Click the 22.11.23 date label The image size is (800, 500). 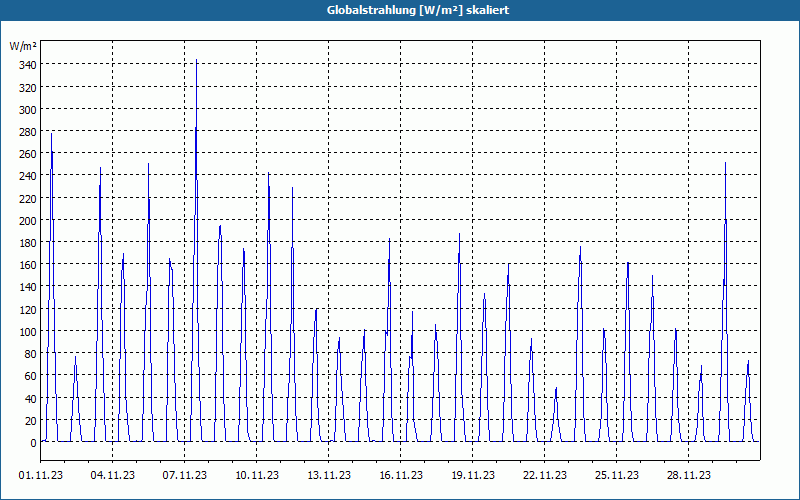[x=544, y=476]
